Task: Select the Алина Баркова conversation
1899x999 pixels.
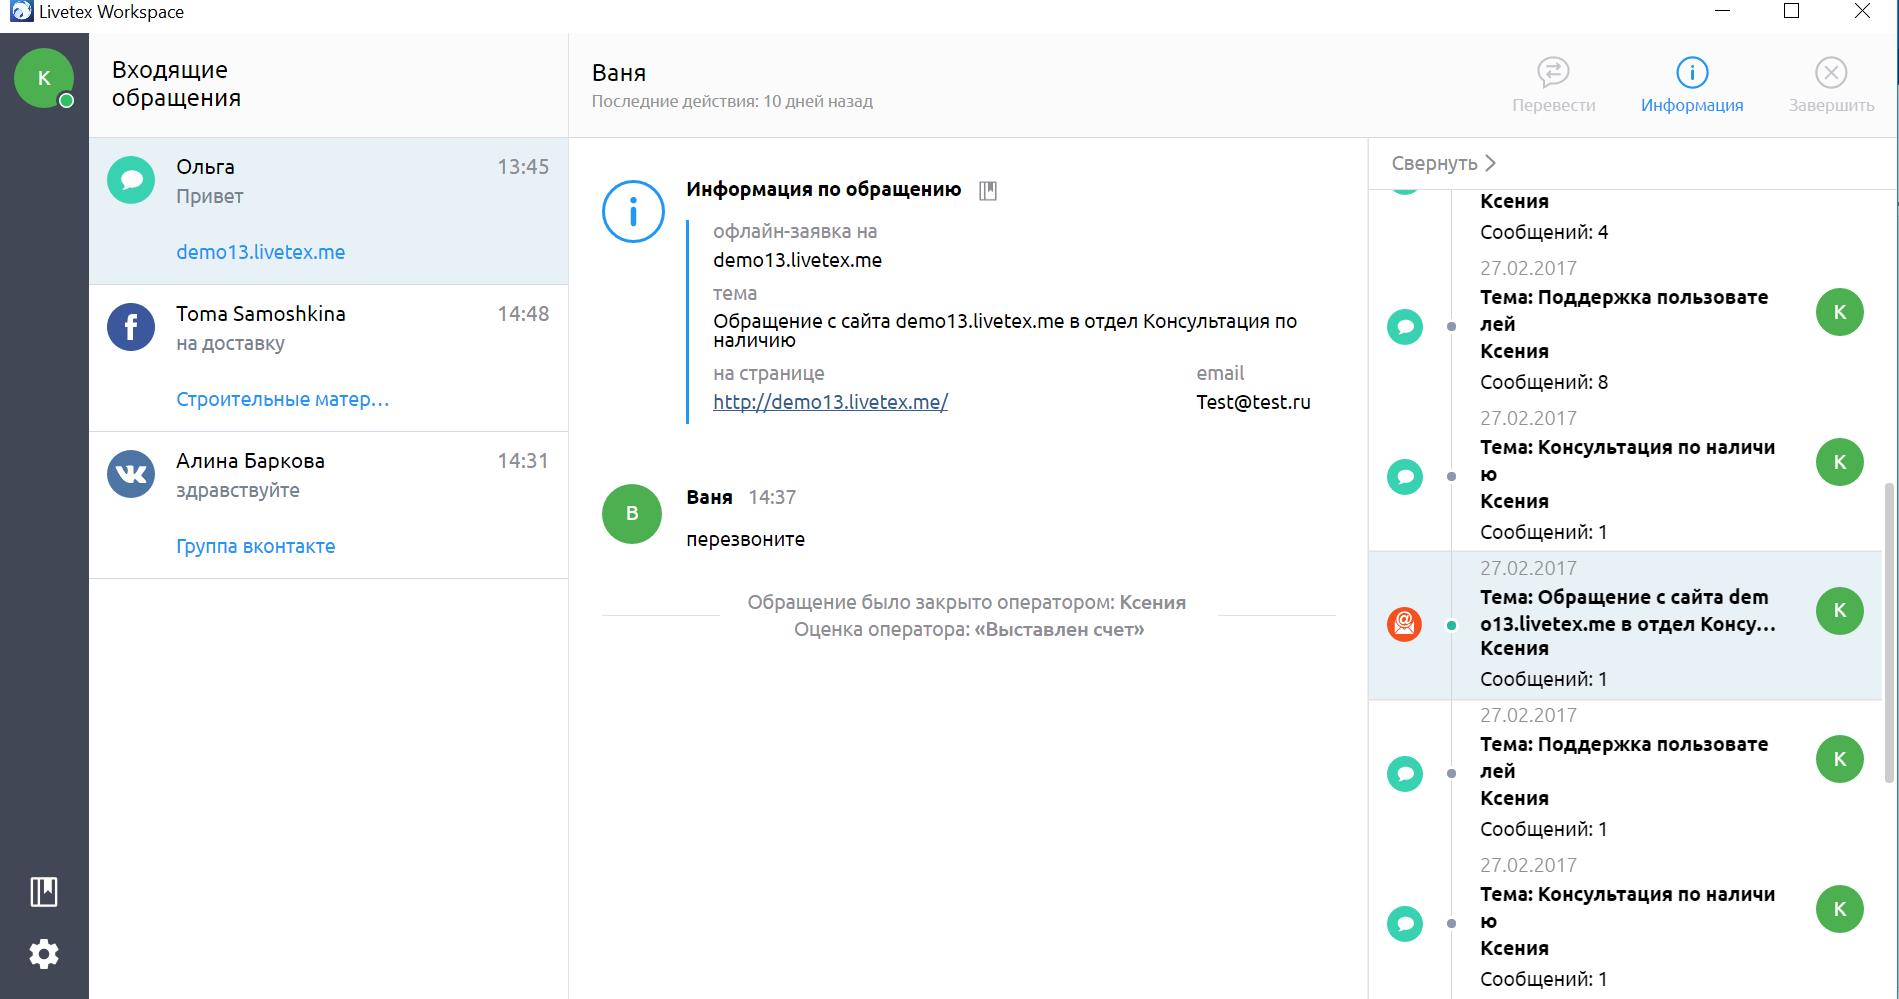Action: pos(328,505)
